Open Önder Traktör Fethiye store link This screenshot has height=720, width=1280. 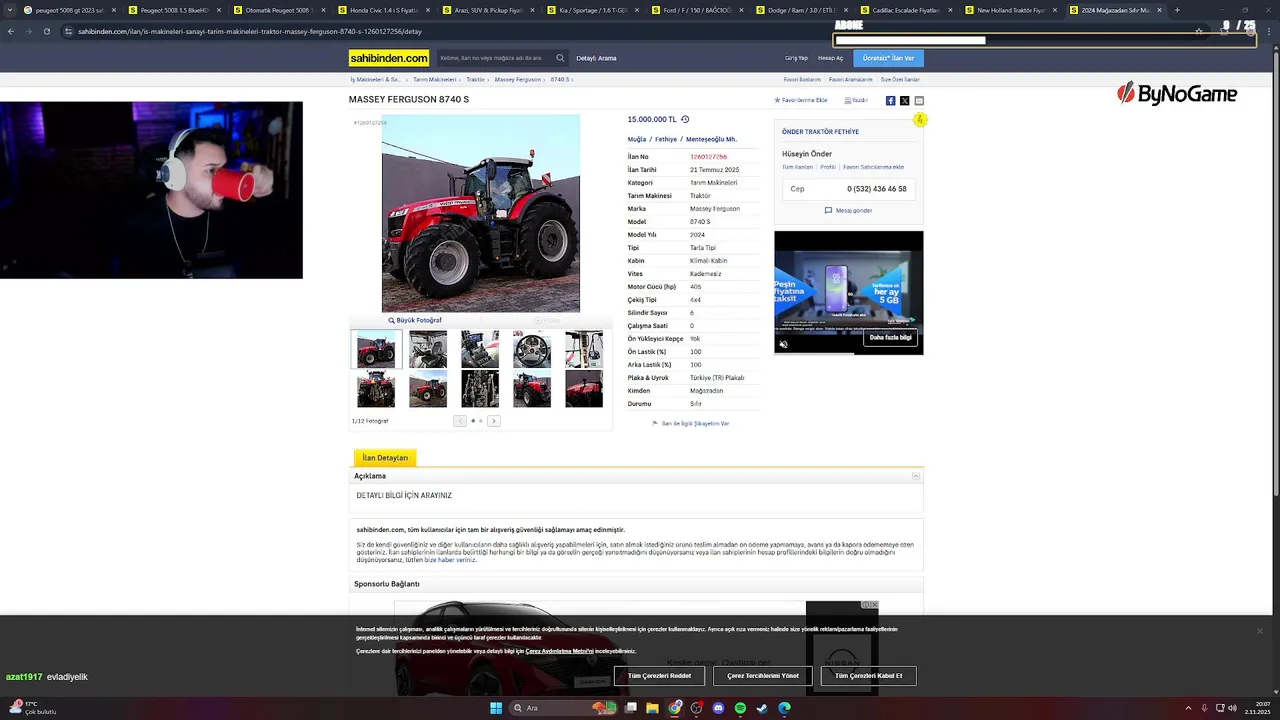pyautogui.click(x=820, y=132)
